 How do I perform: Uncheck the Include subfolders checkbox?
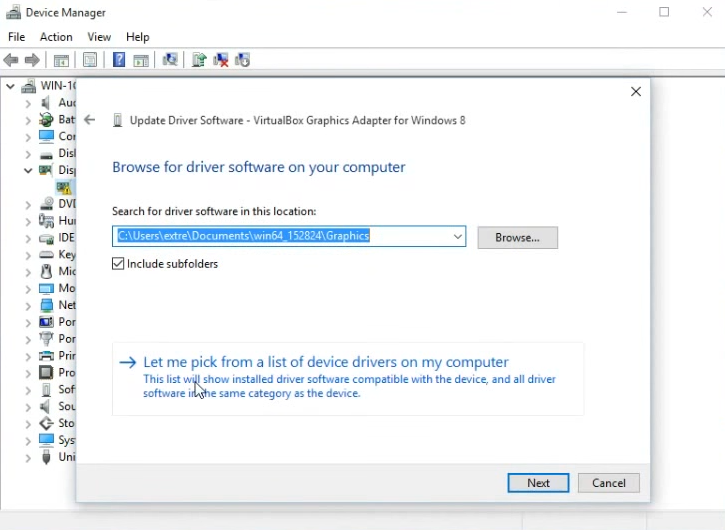[118, 264]
